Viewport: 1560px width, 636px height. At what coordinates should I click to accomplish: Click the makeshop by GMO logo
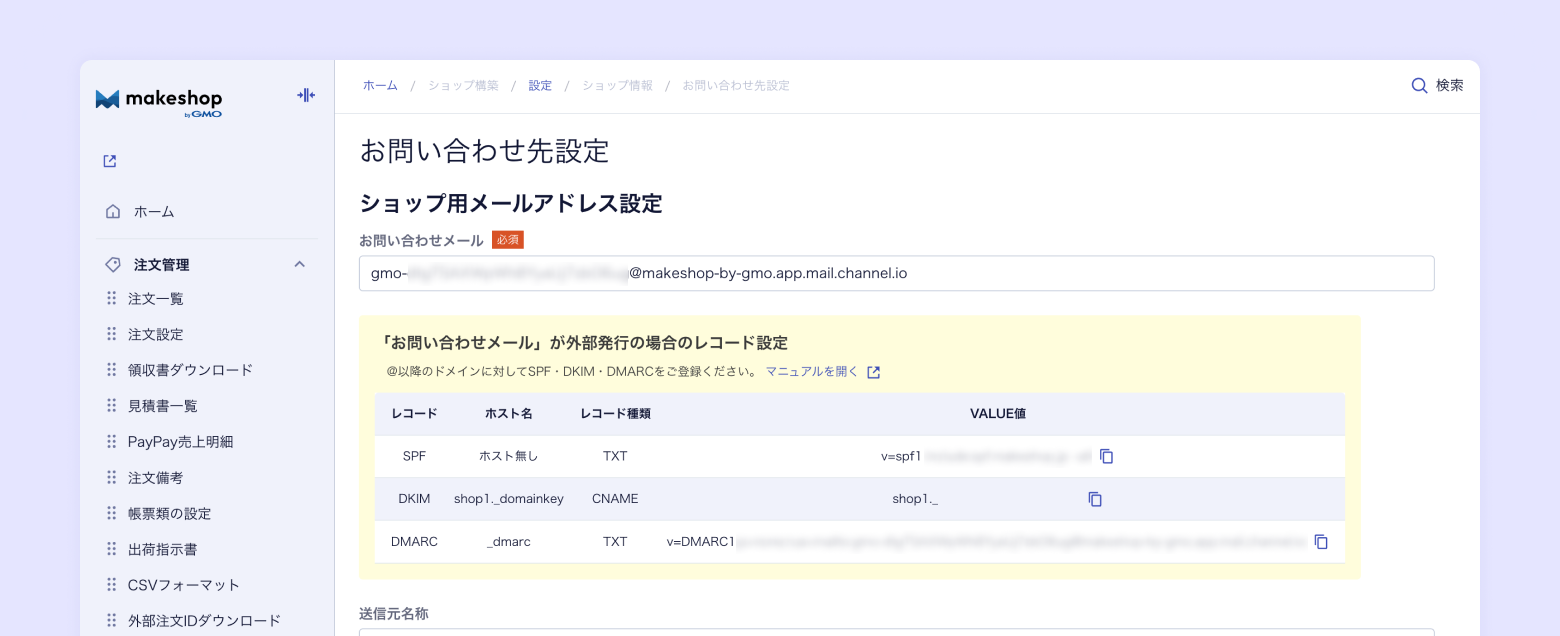(x=159, y=102)
